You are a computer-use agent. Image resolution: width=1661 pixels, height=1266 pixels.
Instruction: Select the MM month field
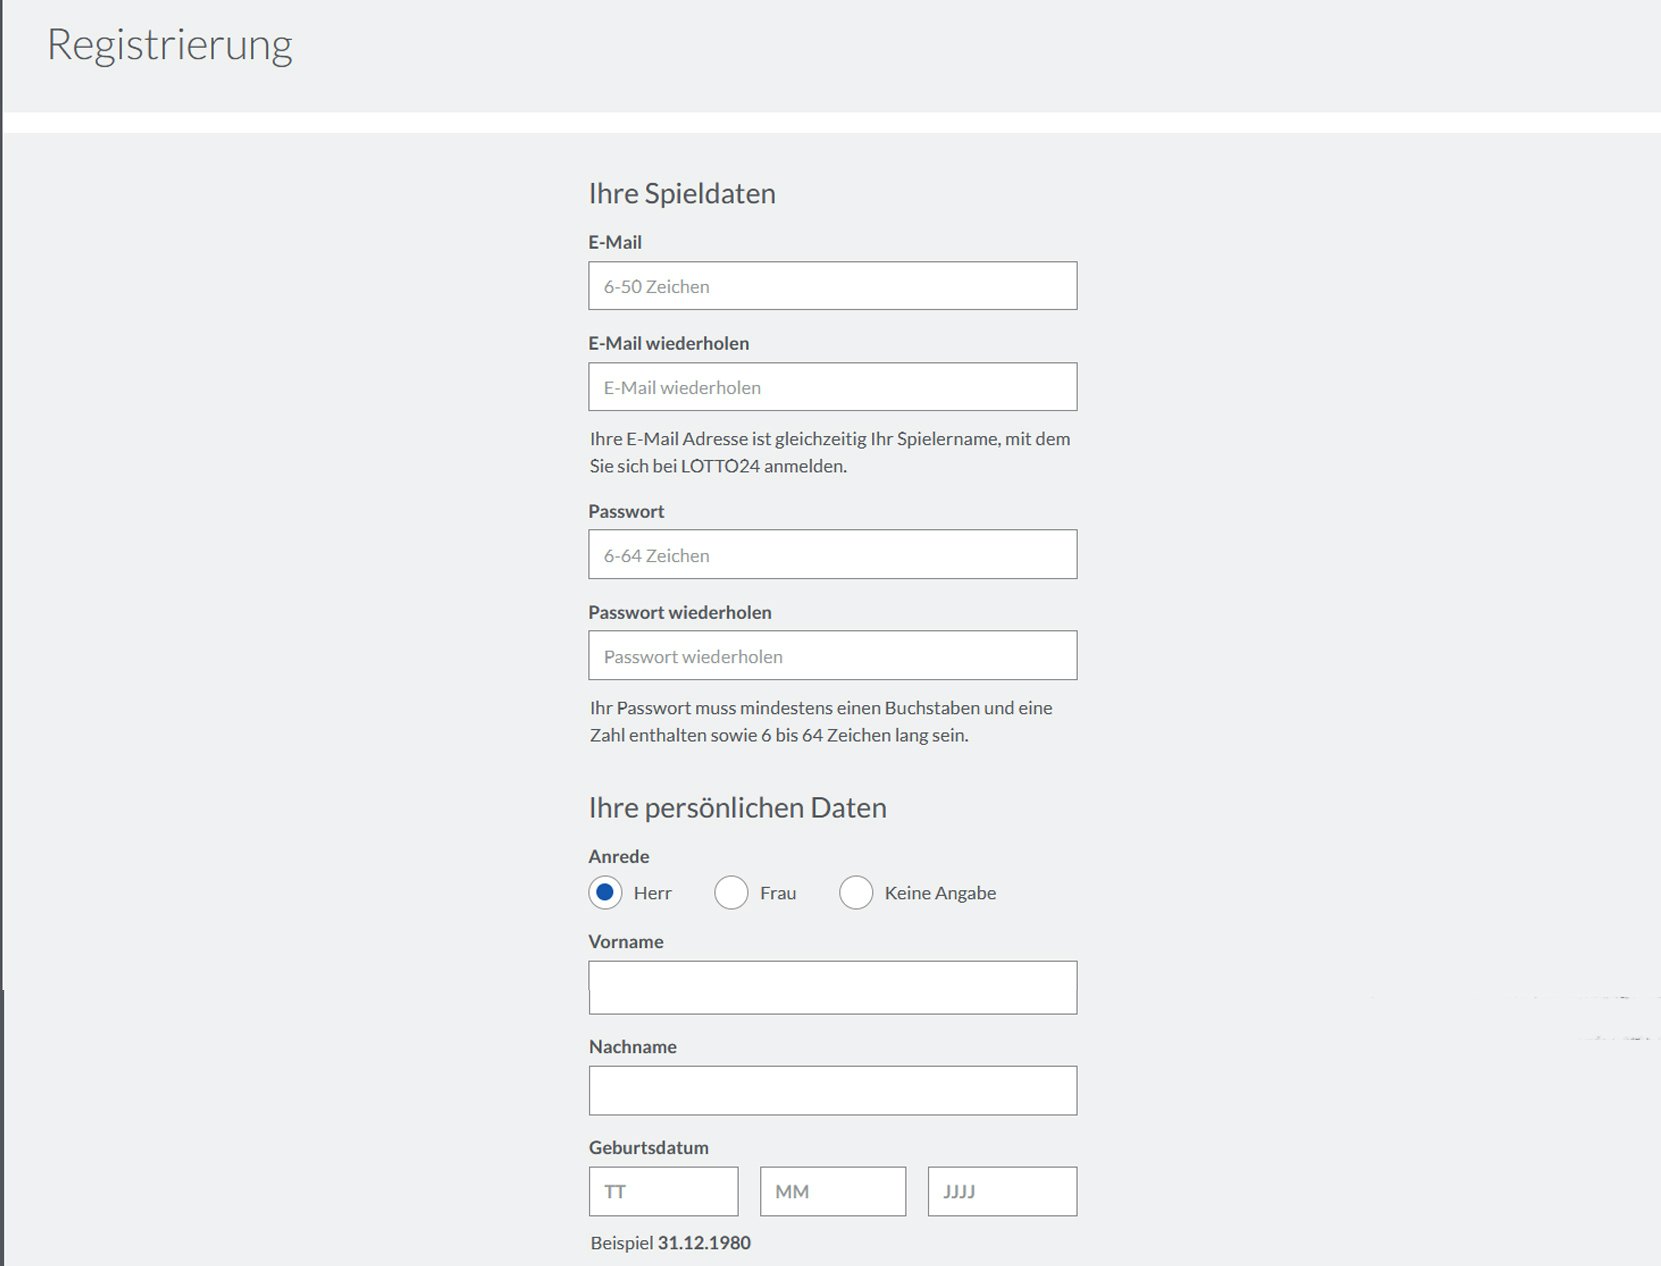coord(832,1192)
